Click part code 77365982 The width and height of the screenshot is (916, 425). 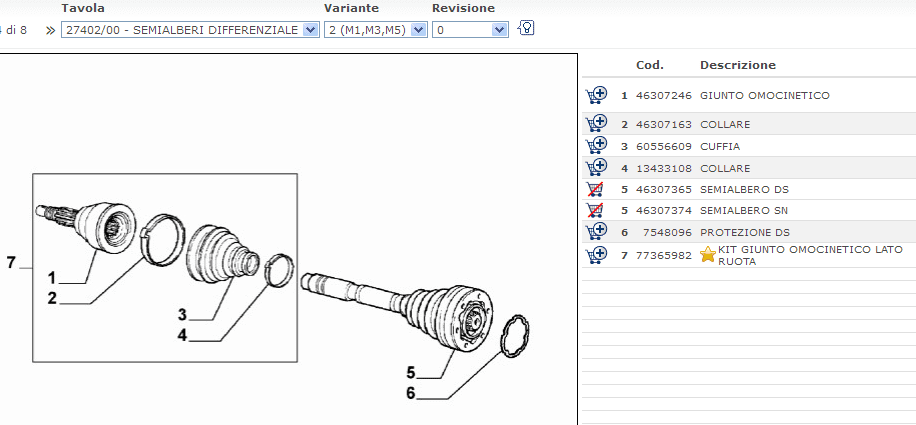[664, 255]
